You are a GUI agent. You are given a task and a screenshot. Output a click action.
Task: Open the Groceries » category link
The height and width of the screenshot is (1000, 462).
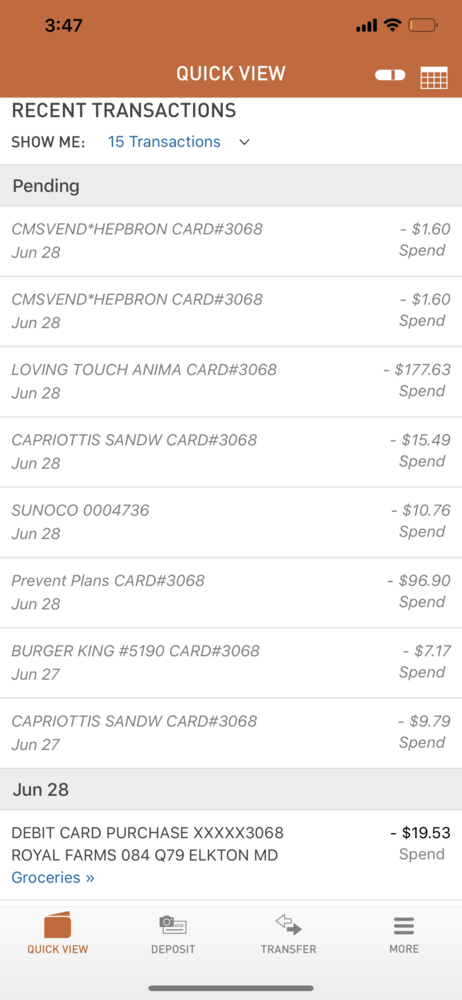(x=53, y=878)
